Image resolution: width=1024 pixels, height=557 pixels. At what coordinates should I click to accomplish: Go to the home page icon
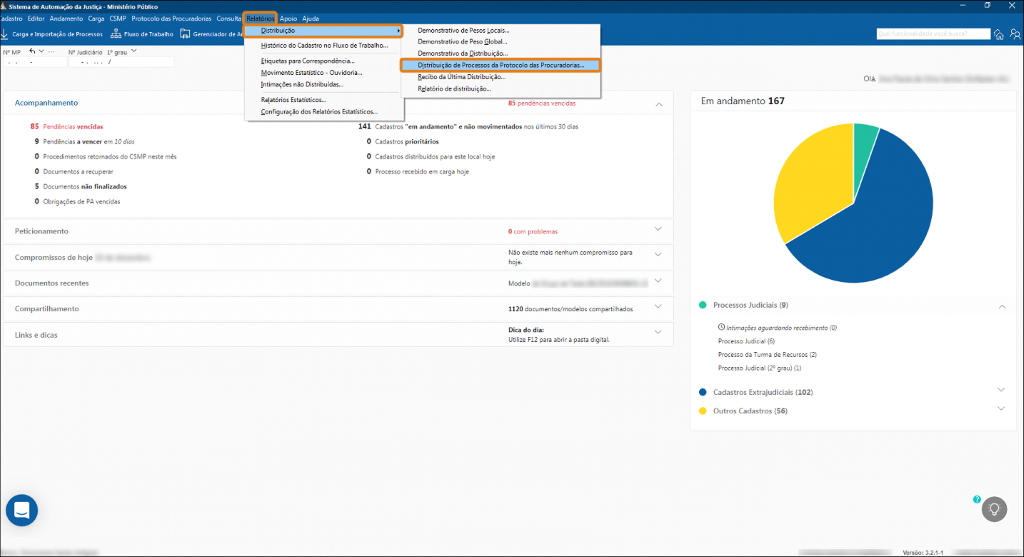pyautogui.click(x=998, y=34)
